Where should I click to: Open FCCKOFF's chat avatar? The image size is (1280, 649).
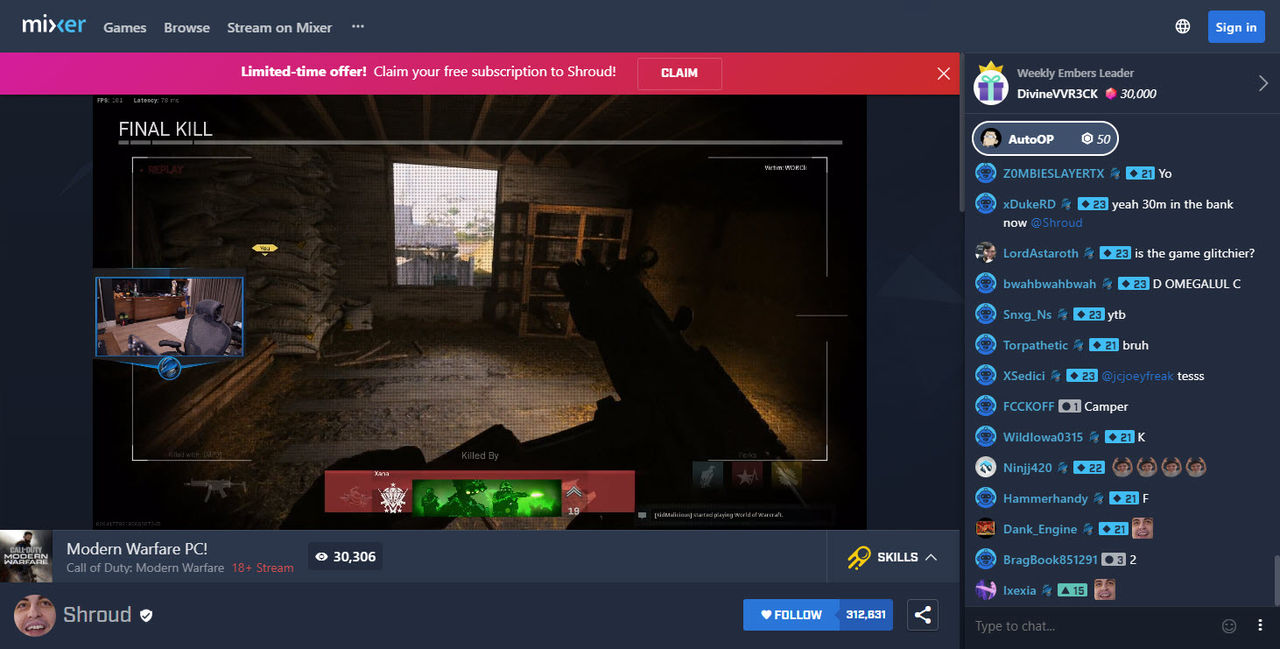(986, 406)
